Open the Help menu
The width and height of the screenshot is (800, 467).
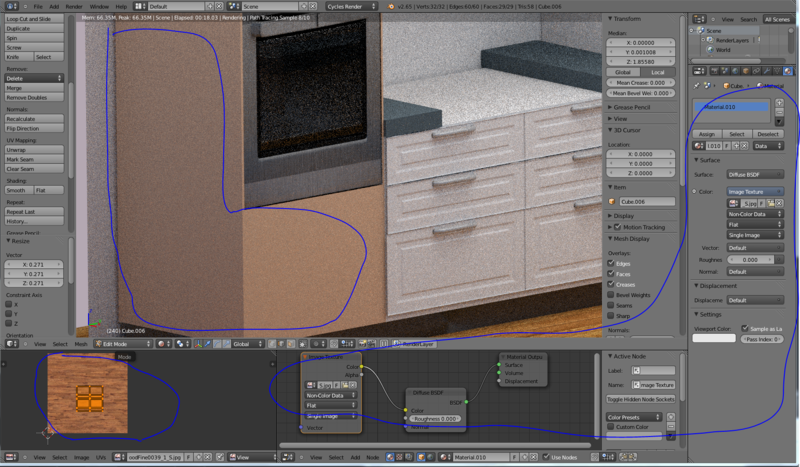point(121,7)
